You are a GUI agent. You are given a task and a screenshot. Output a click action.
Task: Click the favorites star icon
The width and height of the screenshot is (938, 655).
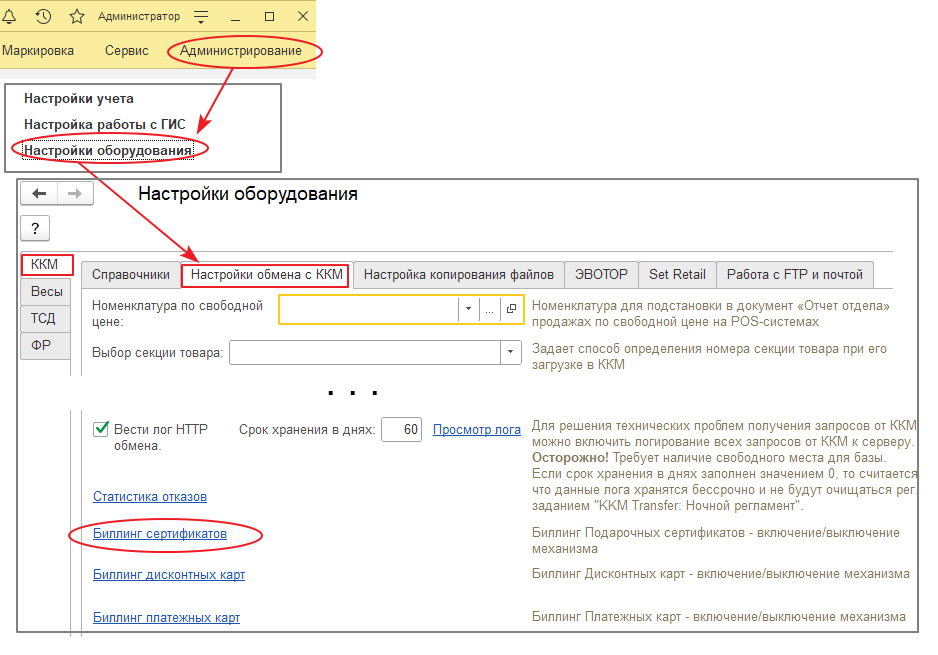tap(76, 16)
